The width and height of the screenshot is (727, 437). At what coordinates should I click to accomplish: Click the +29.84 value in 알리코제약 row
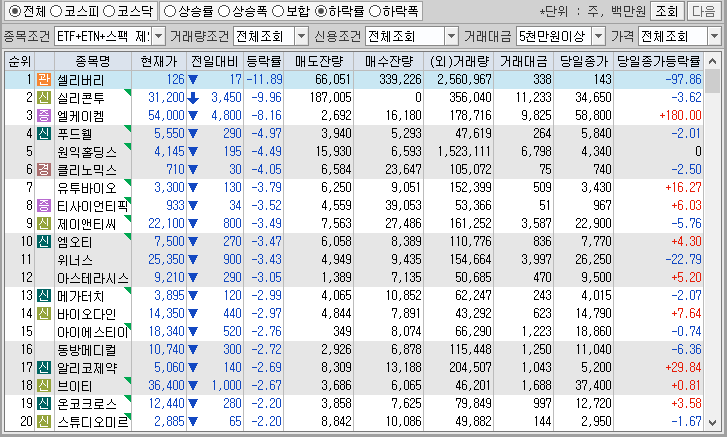point(683,367)
